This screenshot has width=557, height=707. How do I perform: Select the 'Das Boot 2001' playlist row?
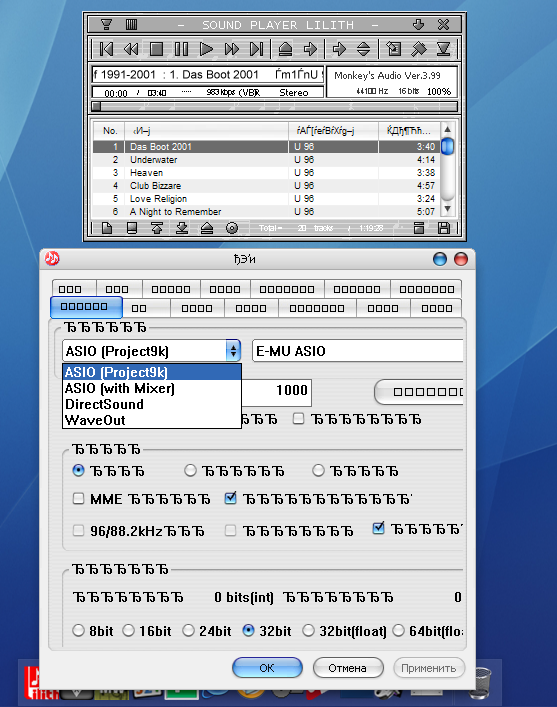pyautogui.click(x=266, y=147)
